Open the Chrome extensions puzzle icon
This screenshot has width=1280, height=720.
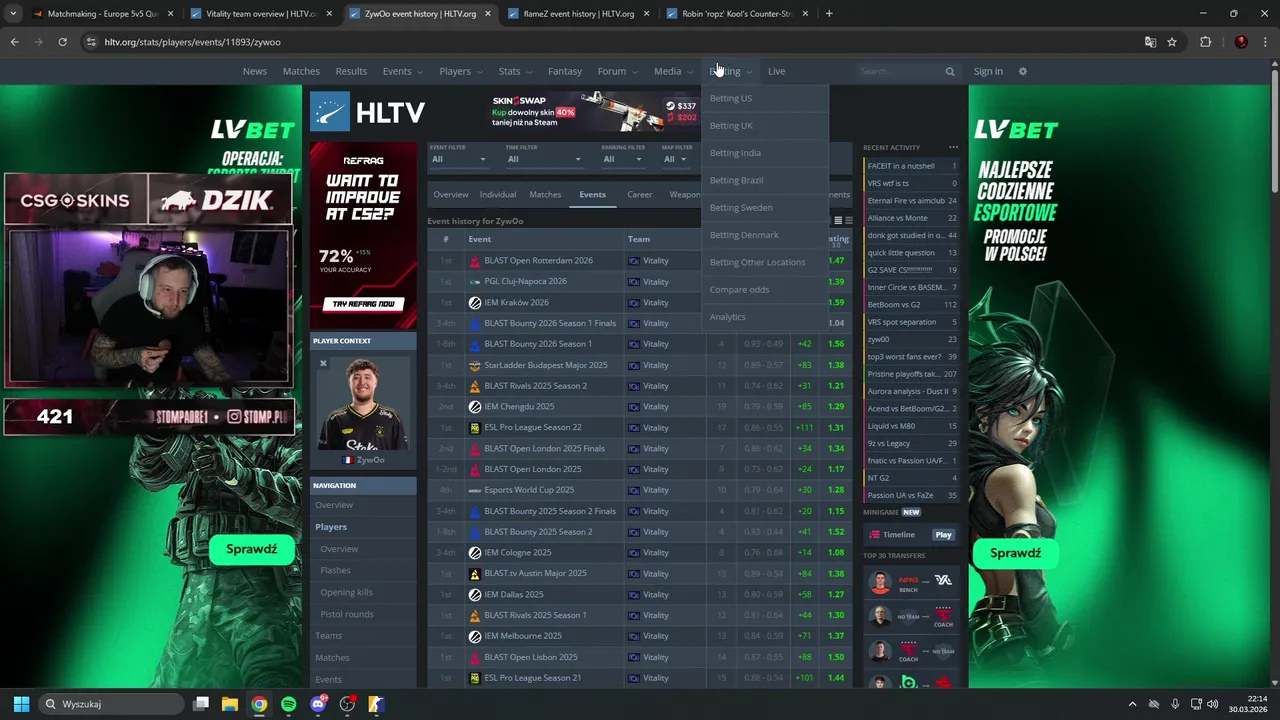1205,42
